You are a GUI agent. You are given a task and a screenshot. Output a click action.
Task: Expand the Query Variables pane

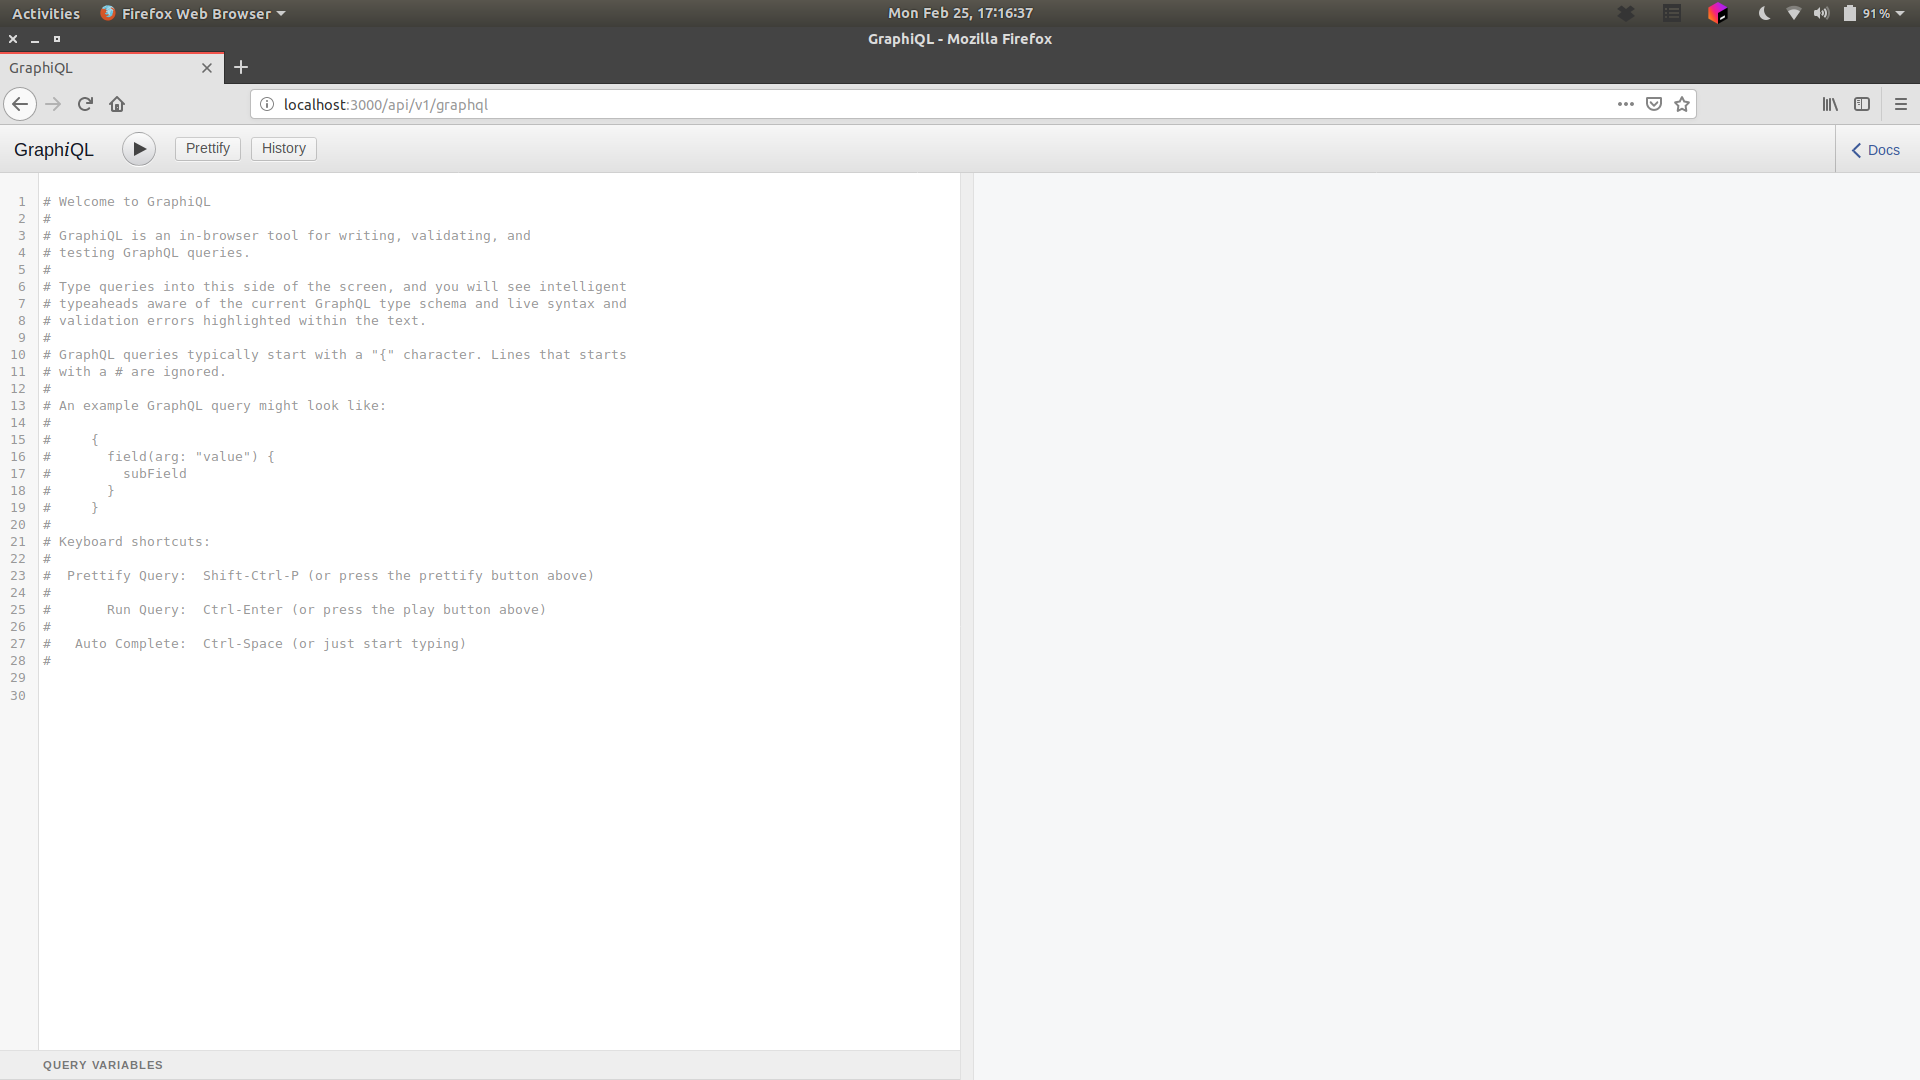pyautogui.click(x=103, y=1064)
